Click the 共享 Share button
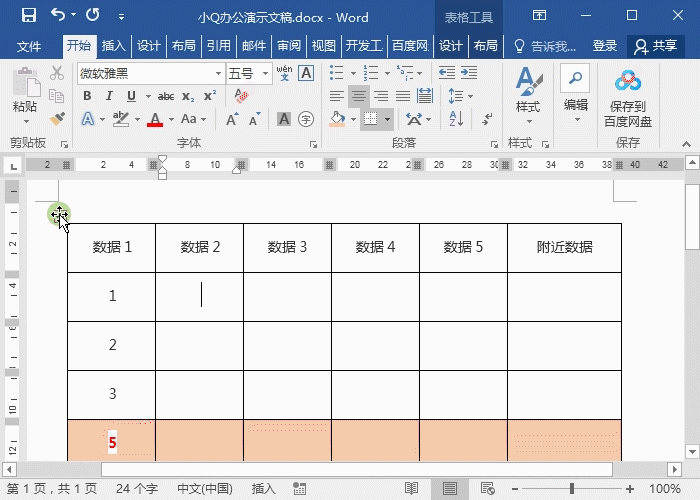Viewport: 700px width, 500px height. (x=655, y=46)
